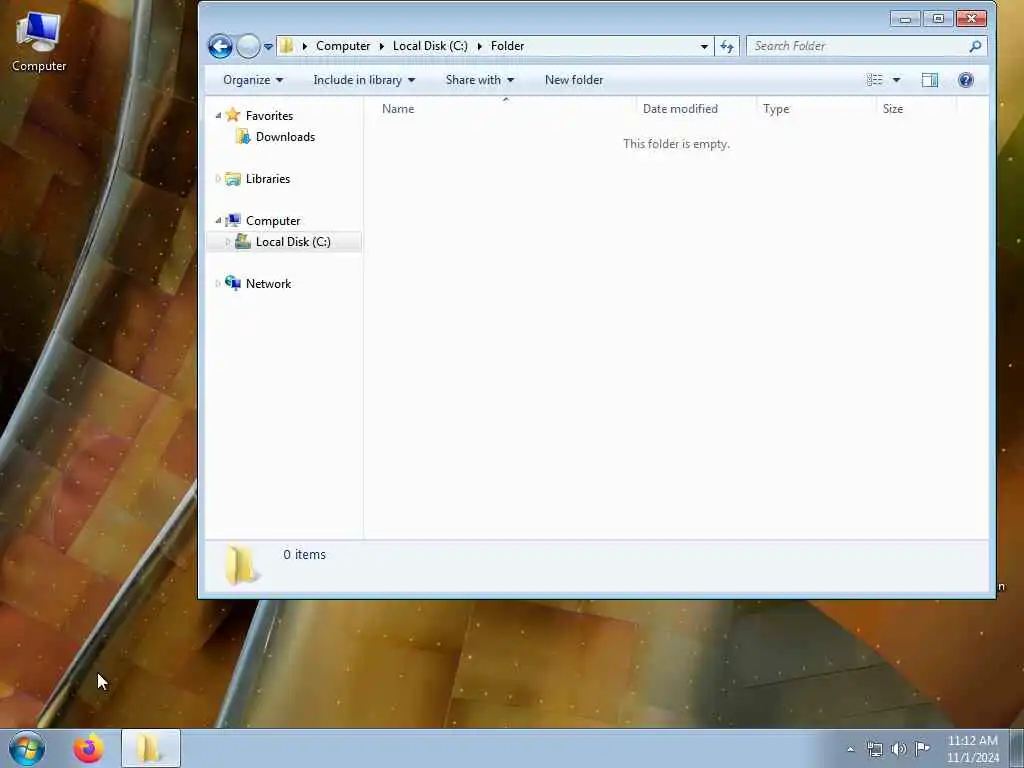Click the Libraries icon
Image resolution: width=1024 pixels, height=768 pixels.
click(x=233, y=178)
